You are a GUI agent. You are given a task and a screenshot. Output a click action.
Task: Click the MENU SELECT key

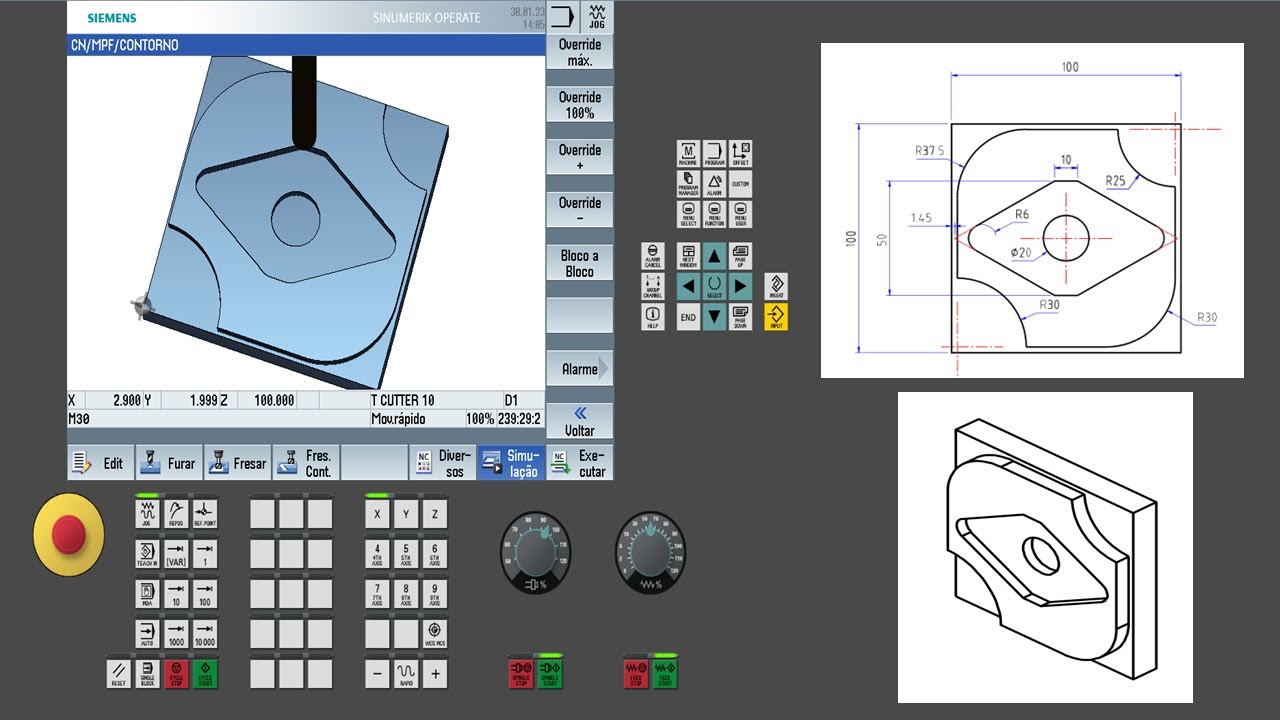[x=688, y=215]
